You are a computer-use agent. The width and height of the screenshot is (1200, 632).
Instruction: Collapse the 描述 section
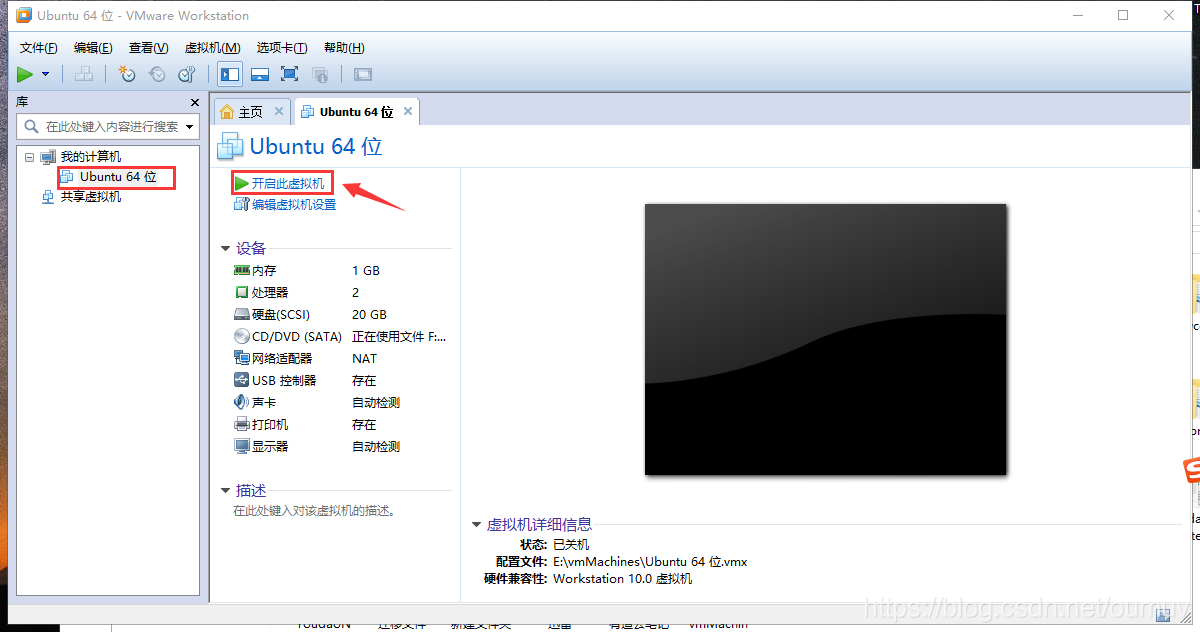point(225,491)
